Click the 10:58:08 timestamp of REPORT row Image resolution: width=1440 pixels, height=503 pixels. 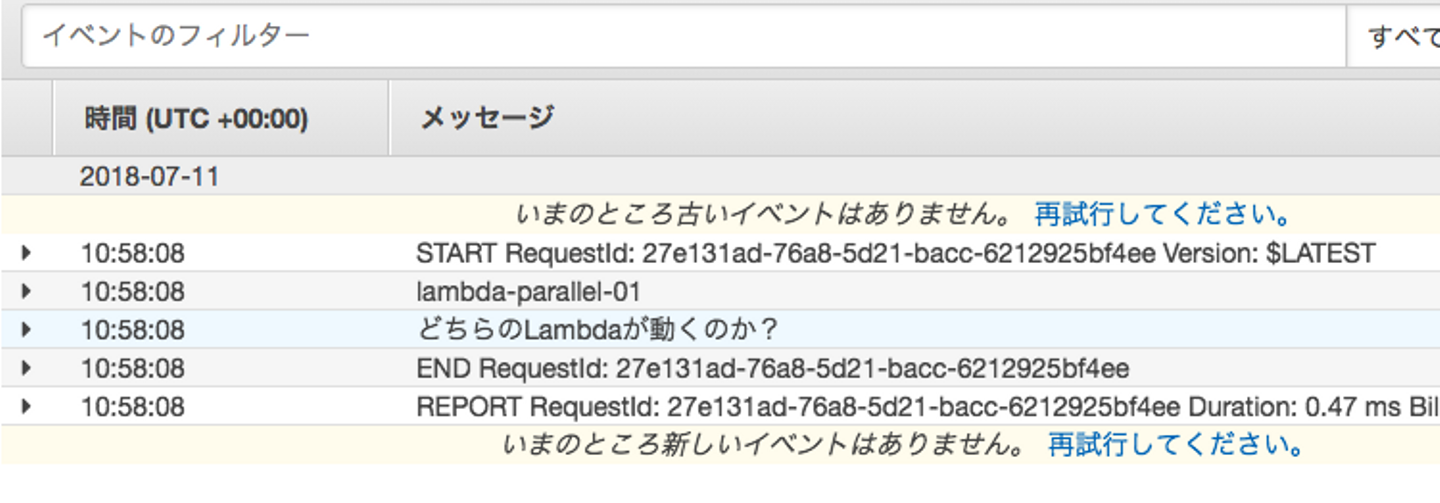pos(132,408)
